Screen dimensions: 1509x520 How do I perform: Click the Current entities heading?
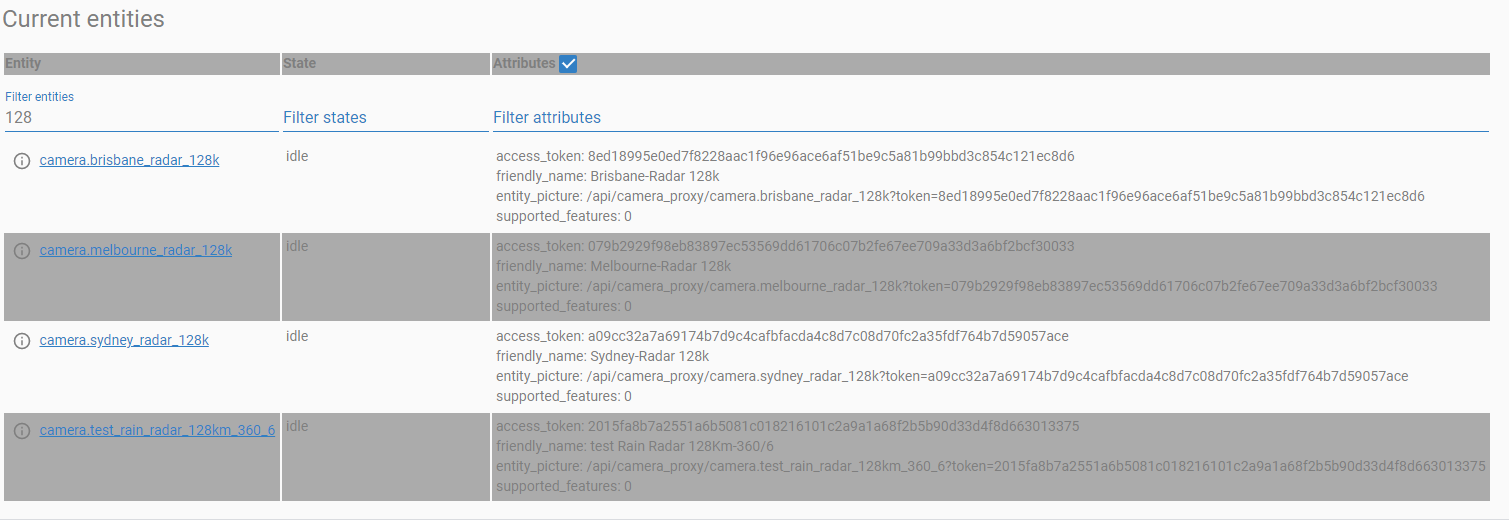pyautogui.click(x=83, y=19)
